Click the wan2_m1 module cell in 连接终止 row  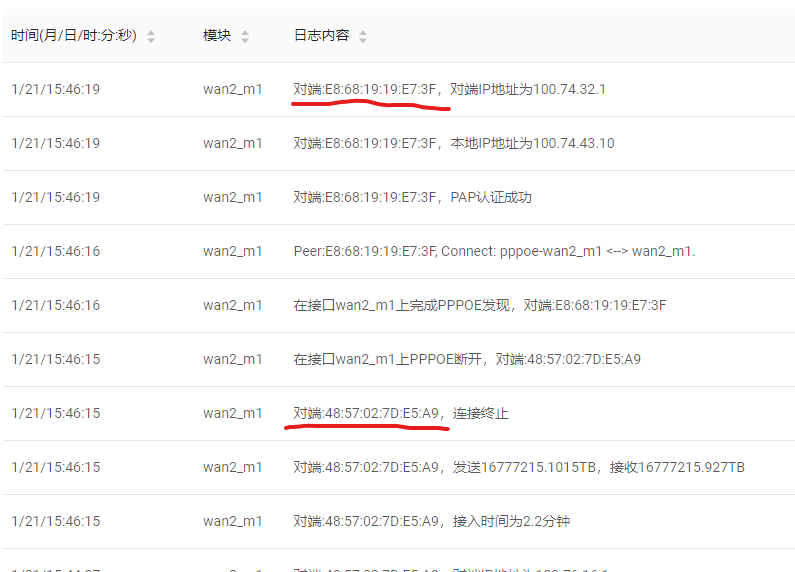pos(232,413)
